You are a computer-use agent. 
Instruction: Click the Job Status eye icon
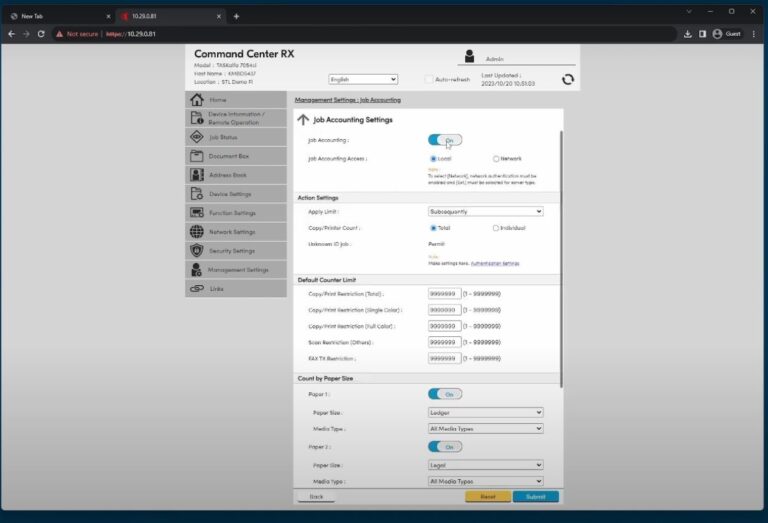click(197, 137)
